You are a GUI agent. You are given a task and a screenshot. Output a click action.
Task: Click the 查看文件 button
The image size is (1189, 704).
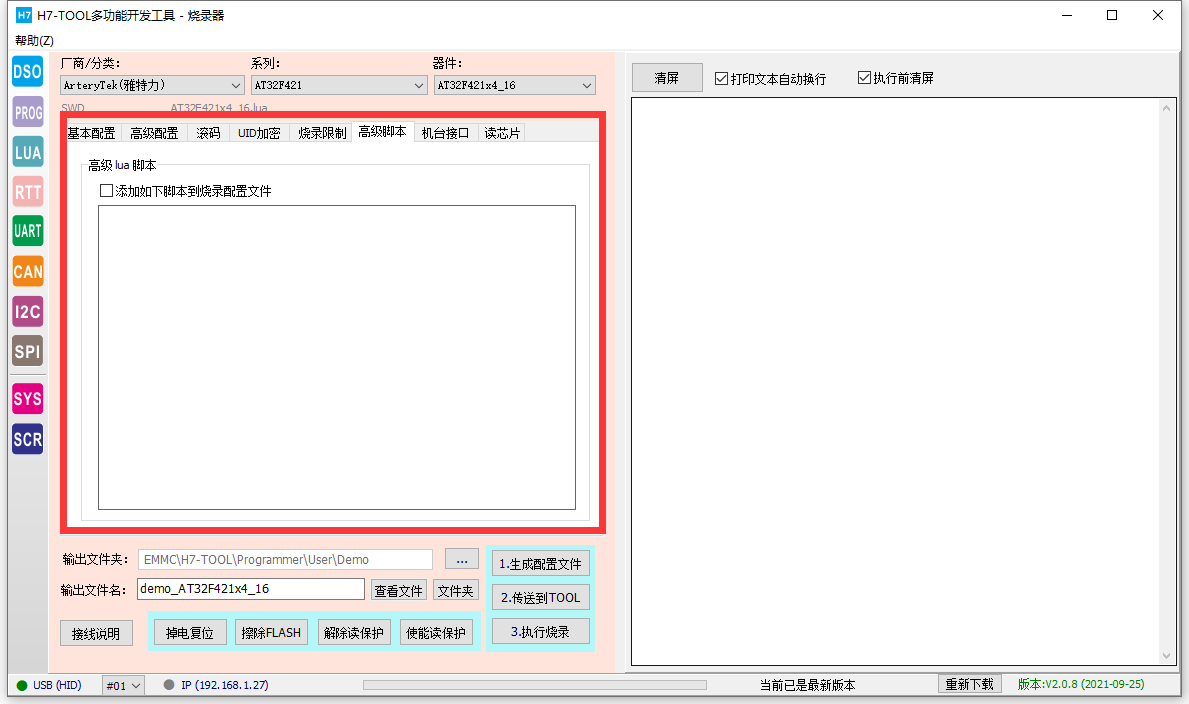[399, 590]
